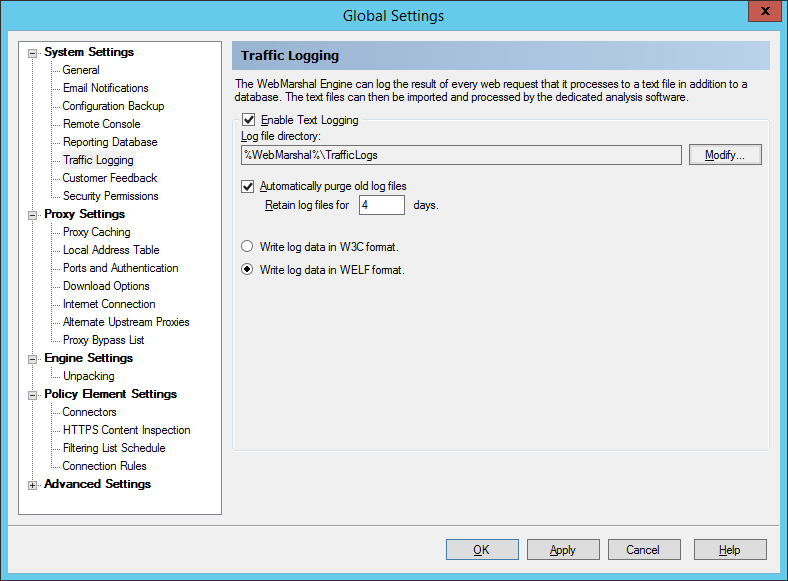
Task: Open Customer Feedback page
Action: 110,178
